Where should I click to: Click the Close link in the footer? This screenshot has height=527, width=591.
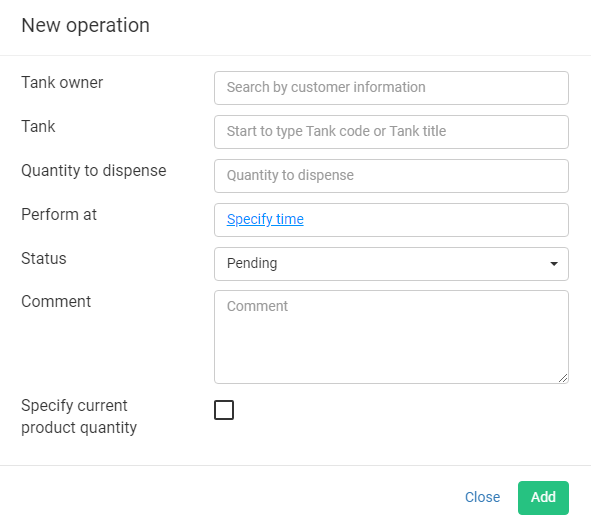(x=482, y=497)
